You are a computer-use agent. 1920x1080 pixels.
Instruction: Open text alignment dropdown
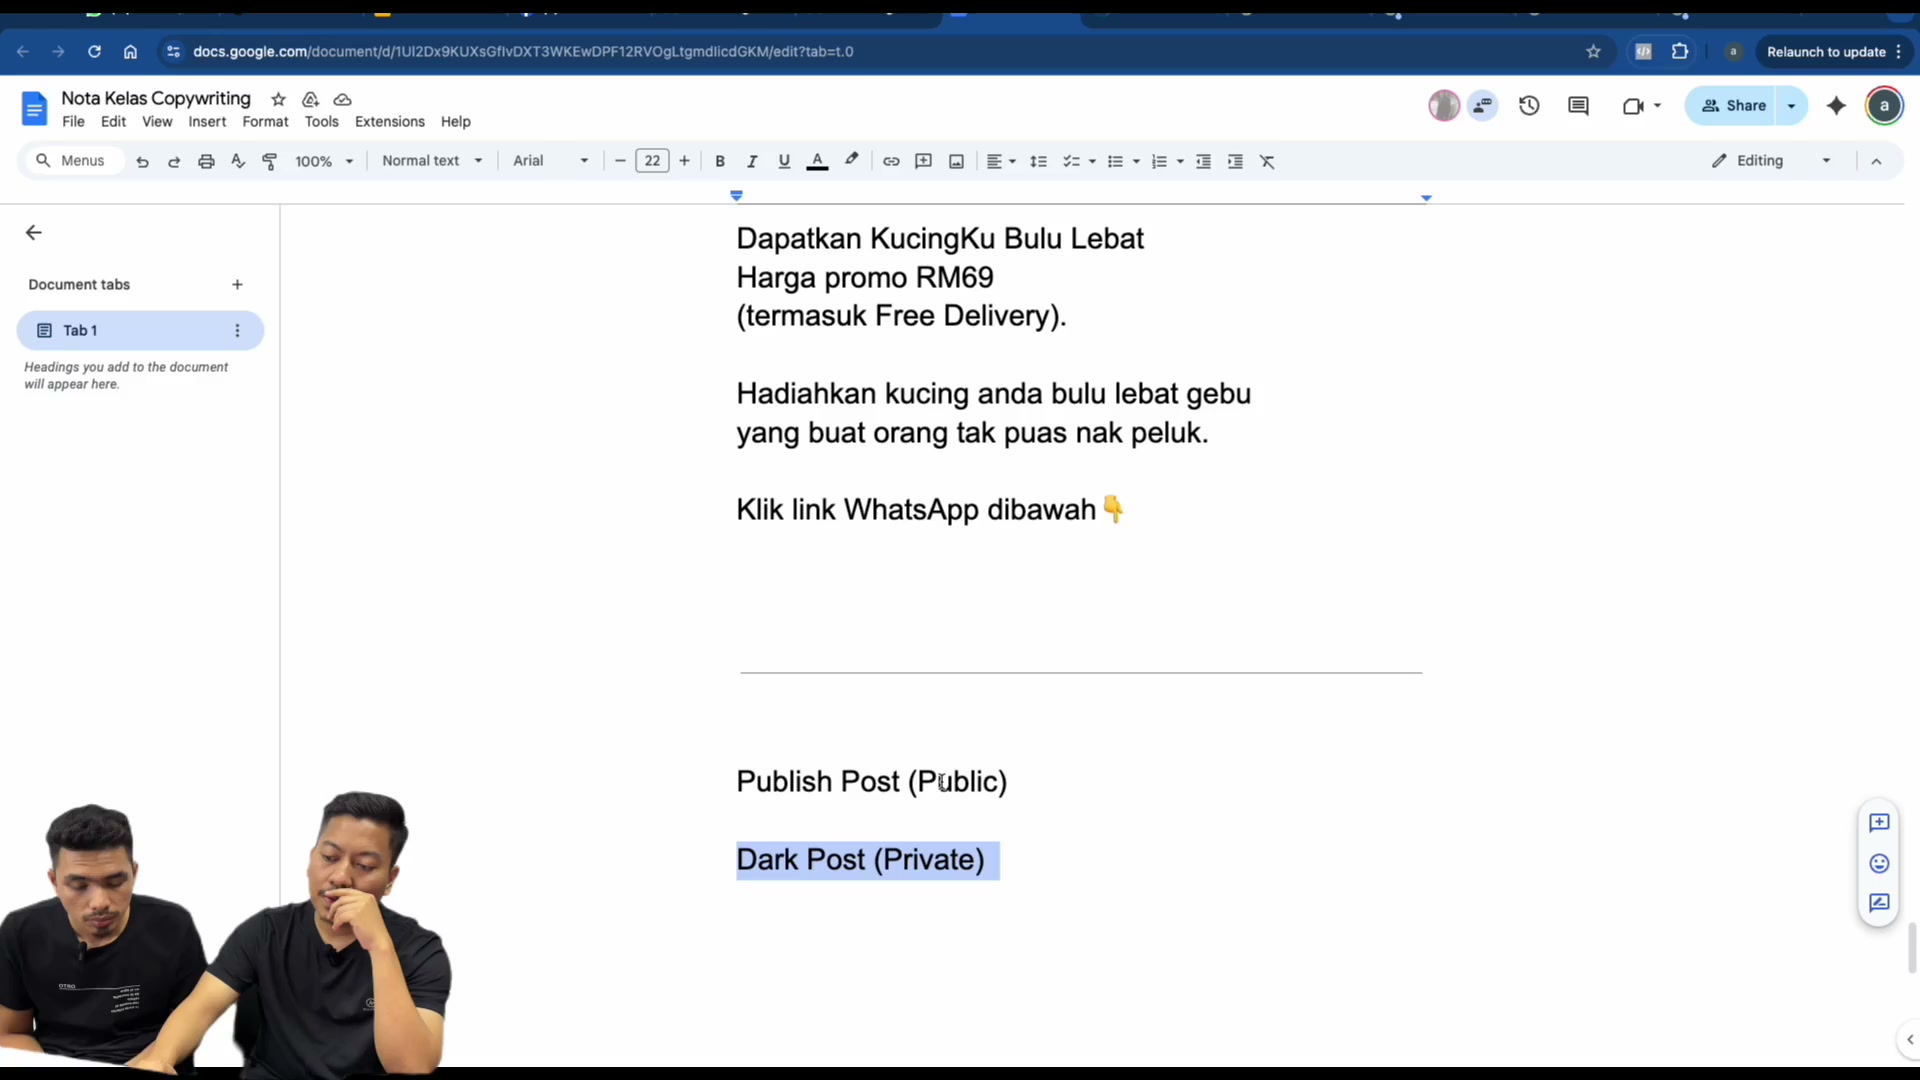1001,161
